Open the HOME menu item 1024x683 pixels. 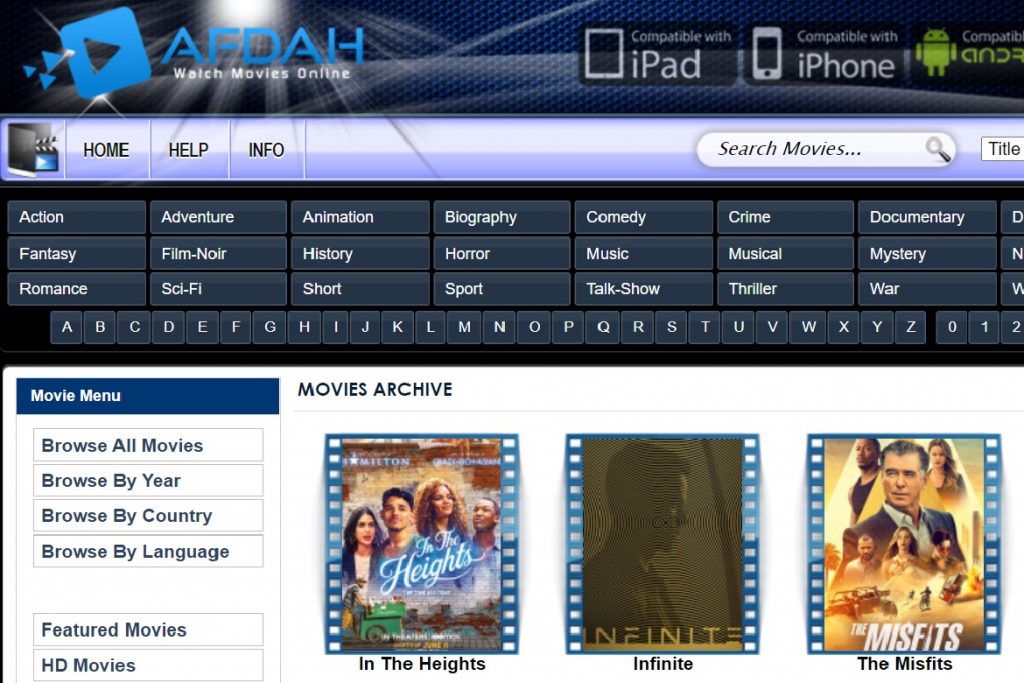click(106, 150)
